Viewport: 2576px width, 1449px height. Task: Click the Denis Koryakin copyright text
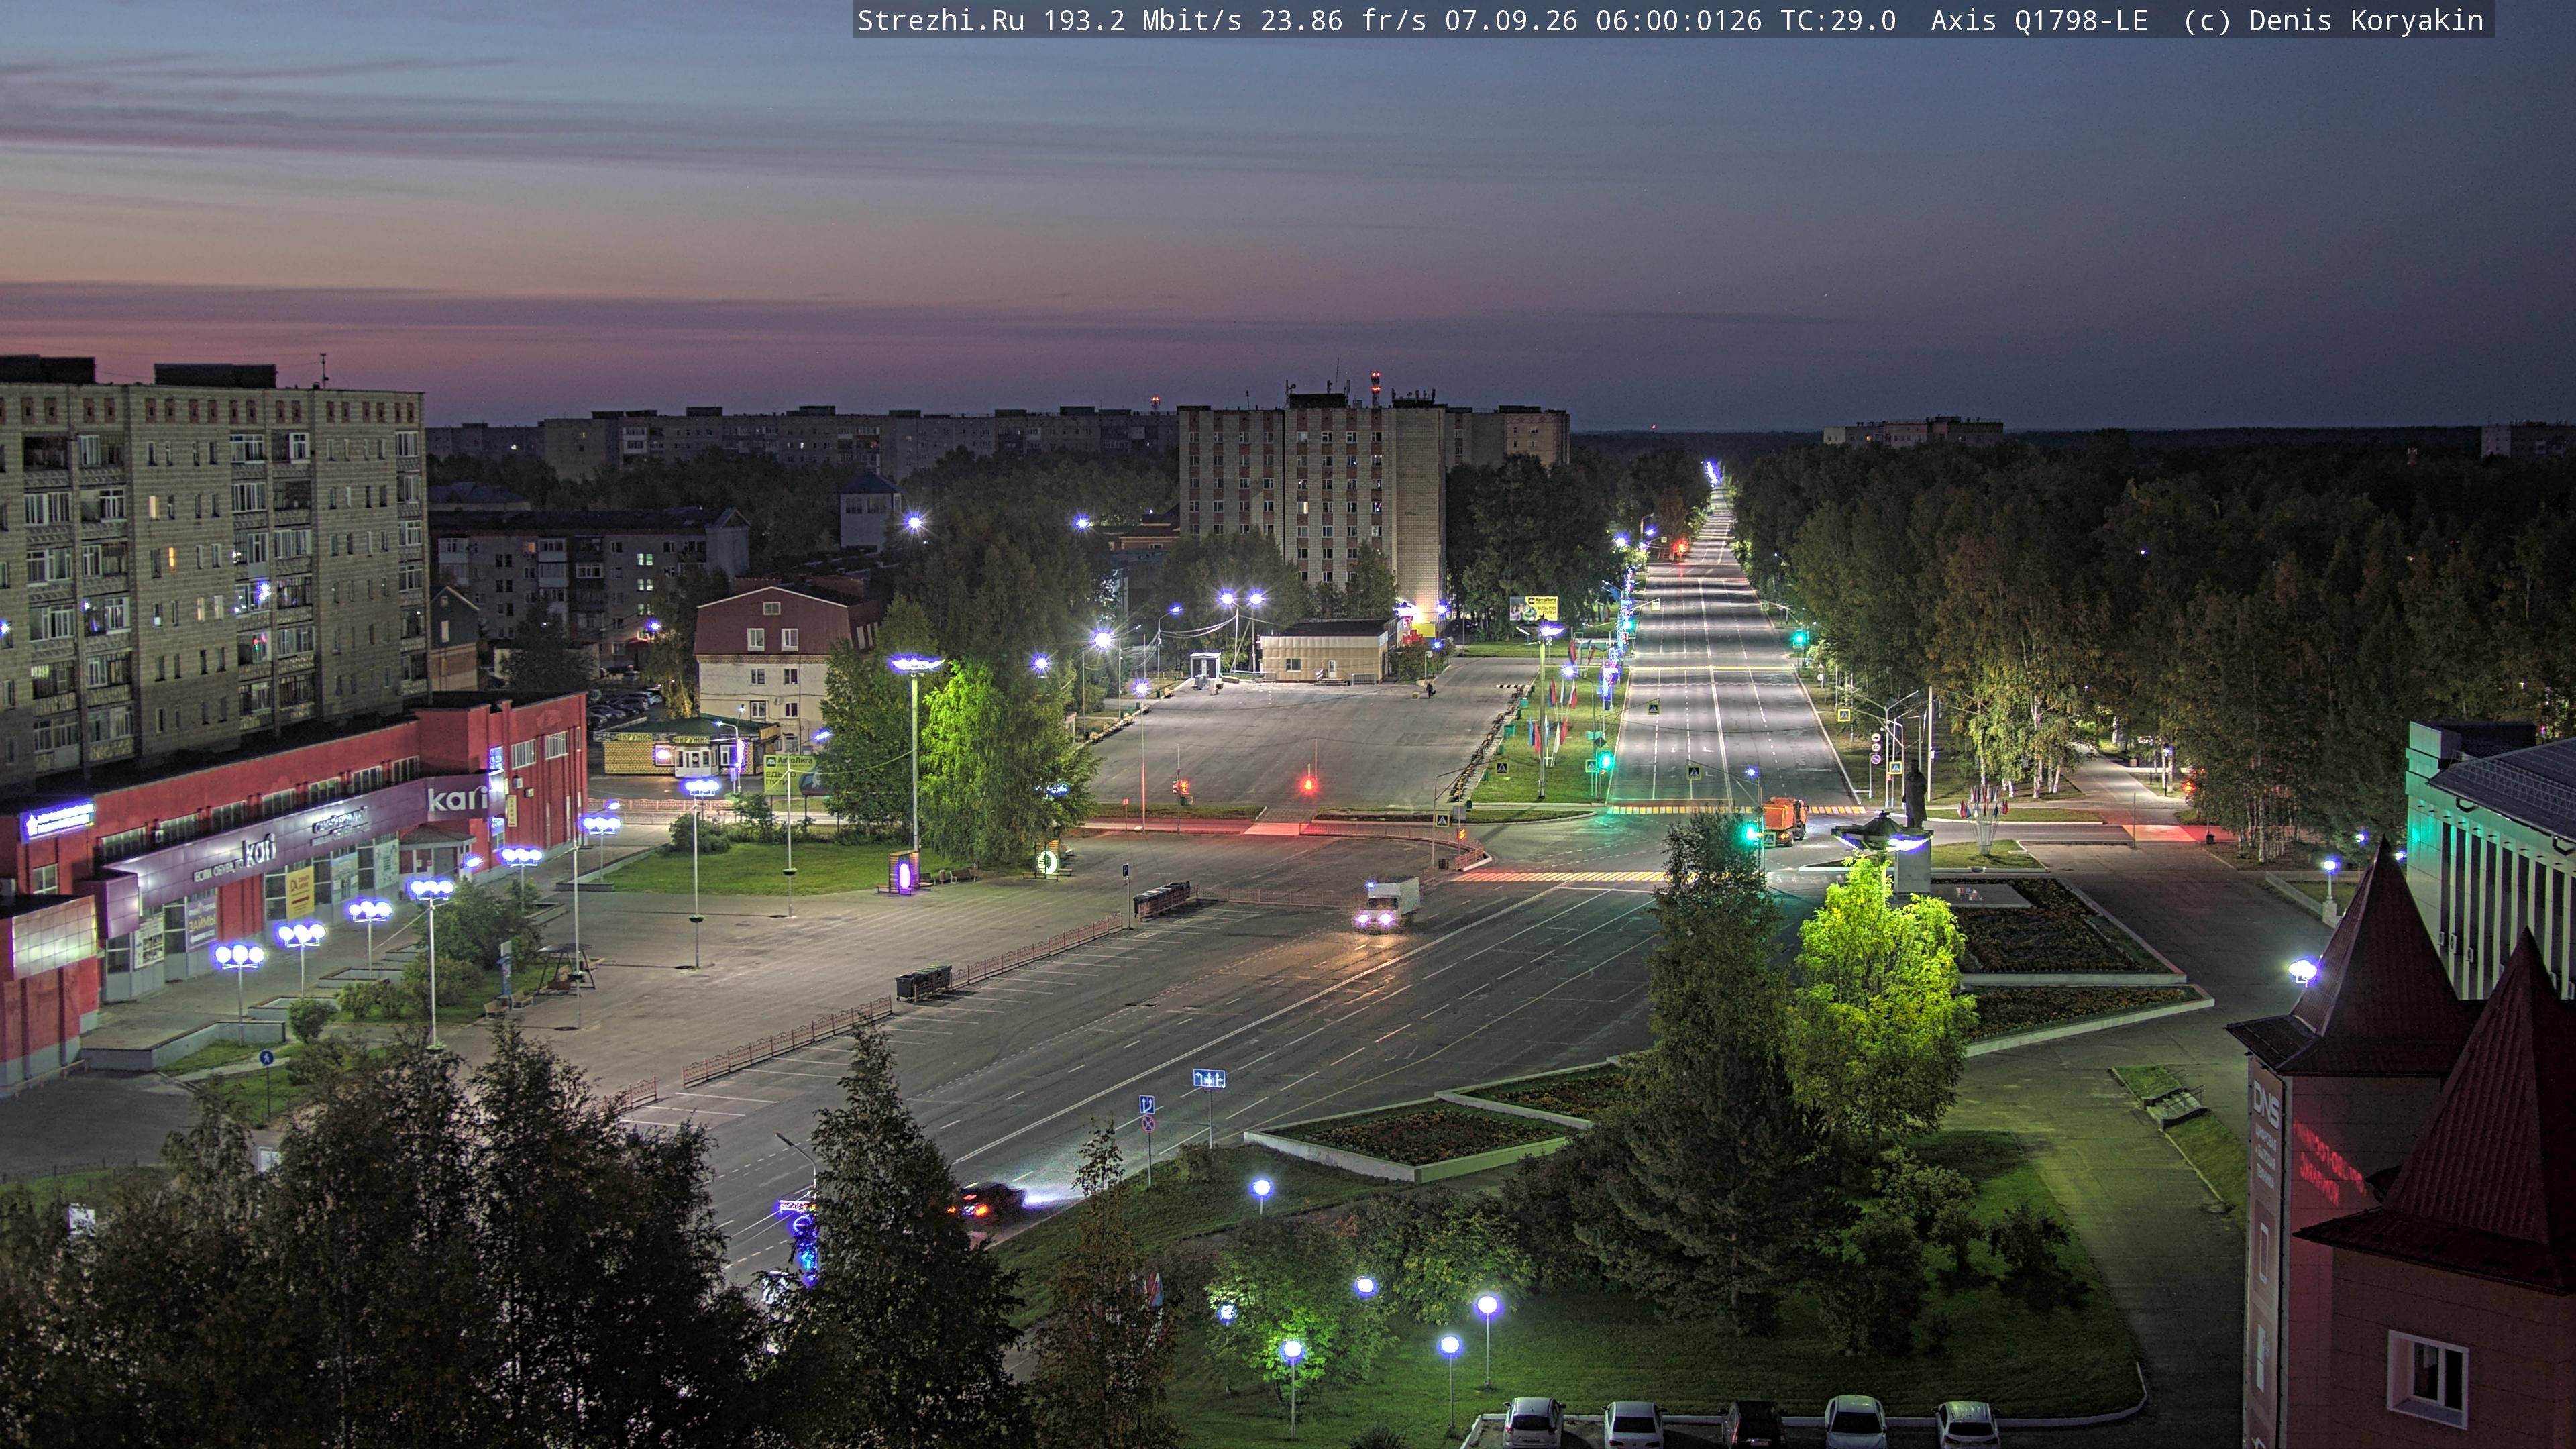2365,20
